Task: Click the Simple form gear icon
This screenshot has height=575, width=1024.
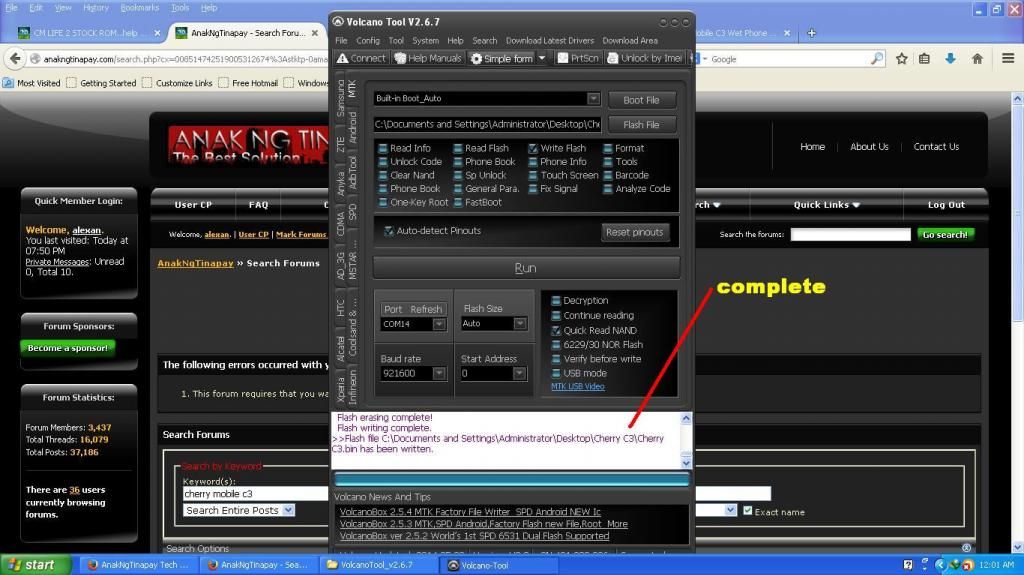Action: point(477,58)
